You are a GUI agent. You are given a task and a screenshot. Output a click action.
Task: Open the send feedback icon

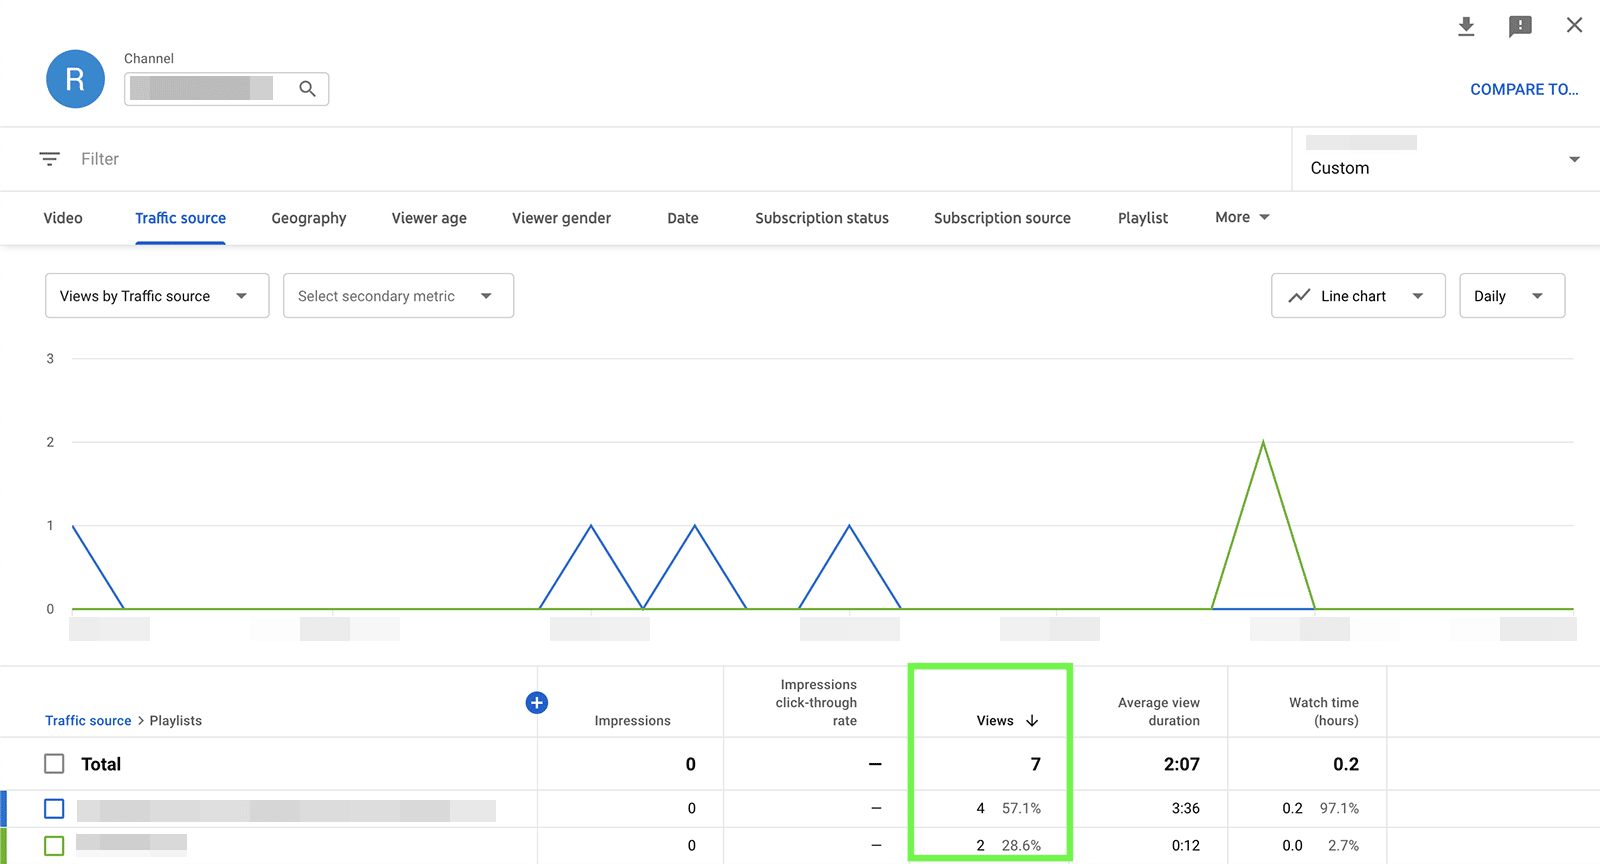[x=1520, y=26]
